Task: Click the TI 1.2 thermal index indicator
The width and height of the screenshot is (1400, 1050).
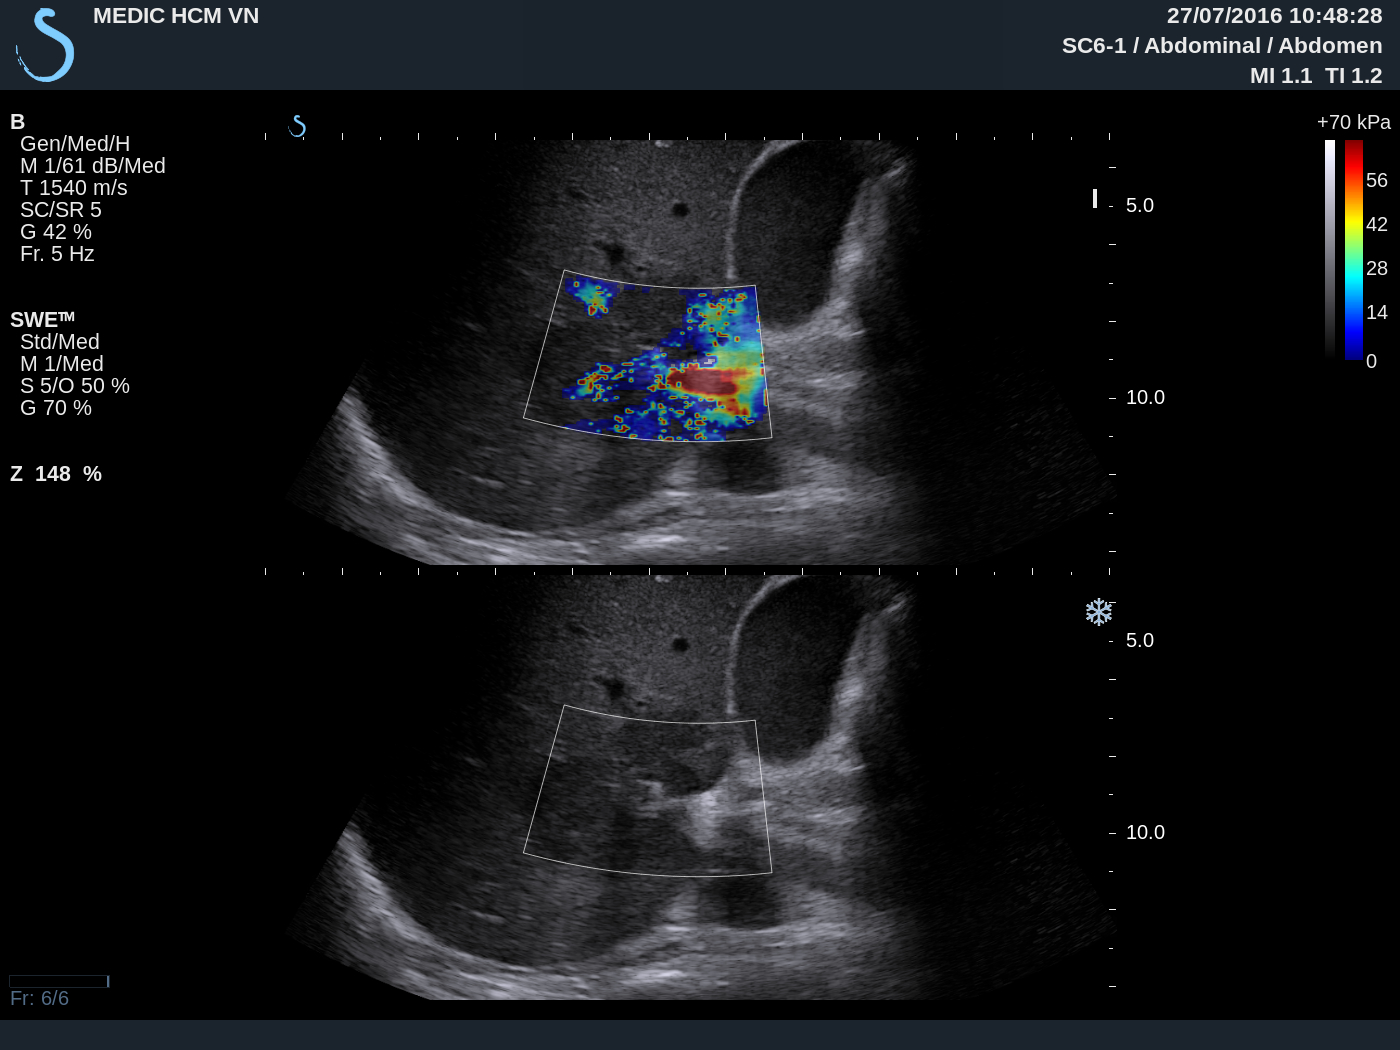Action: (x=1350, y=74)
